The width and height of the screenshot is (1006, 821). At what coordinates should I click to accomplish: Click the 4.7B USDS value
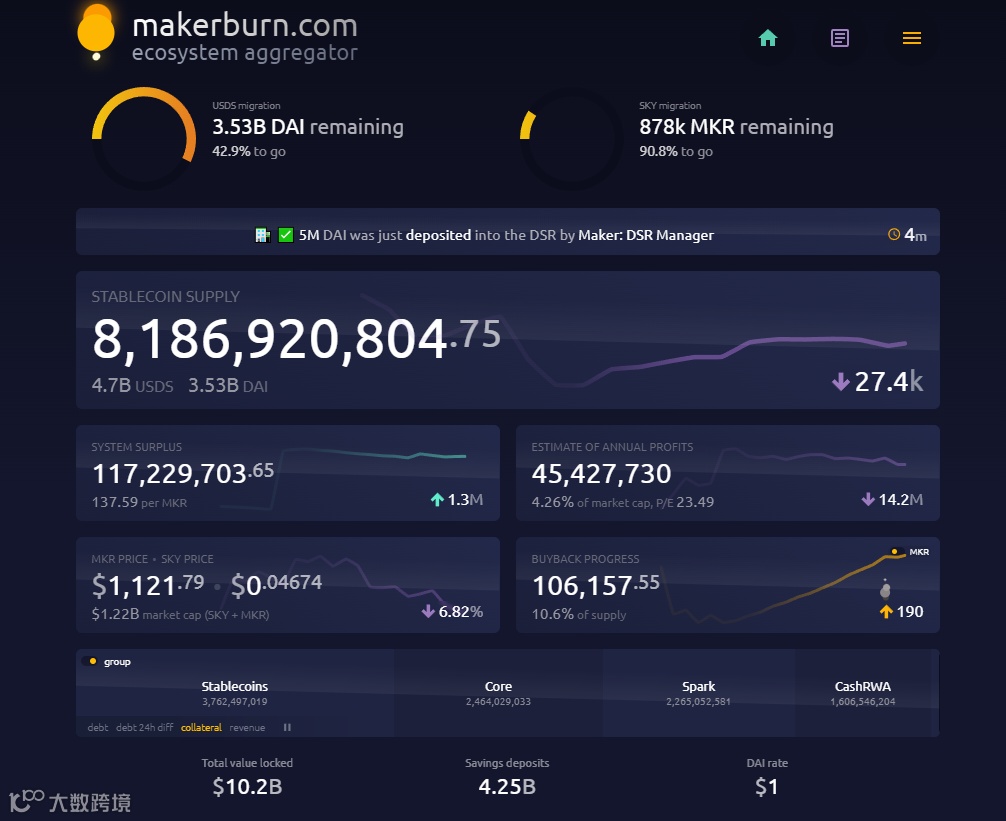132,385
